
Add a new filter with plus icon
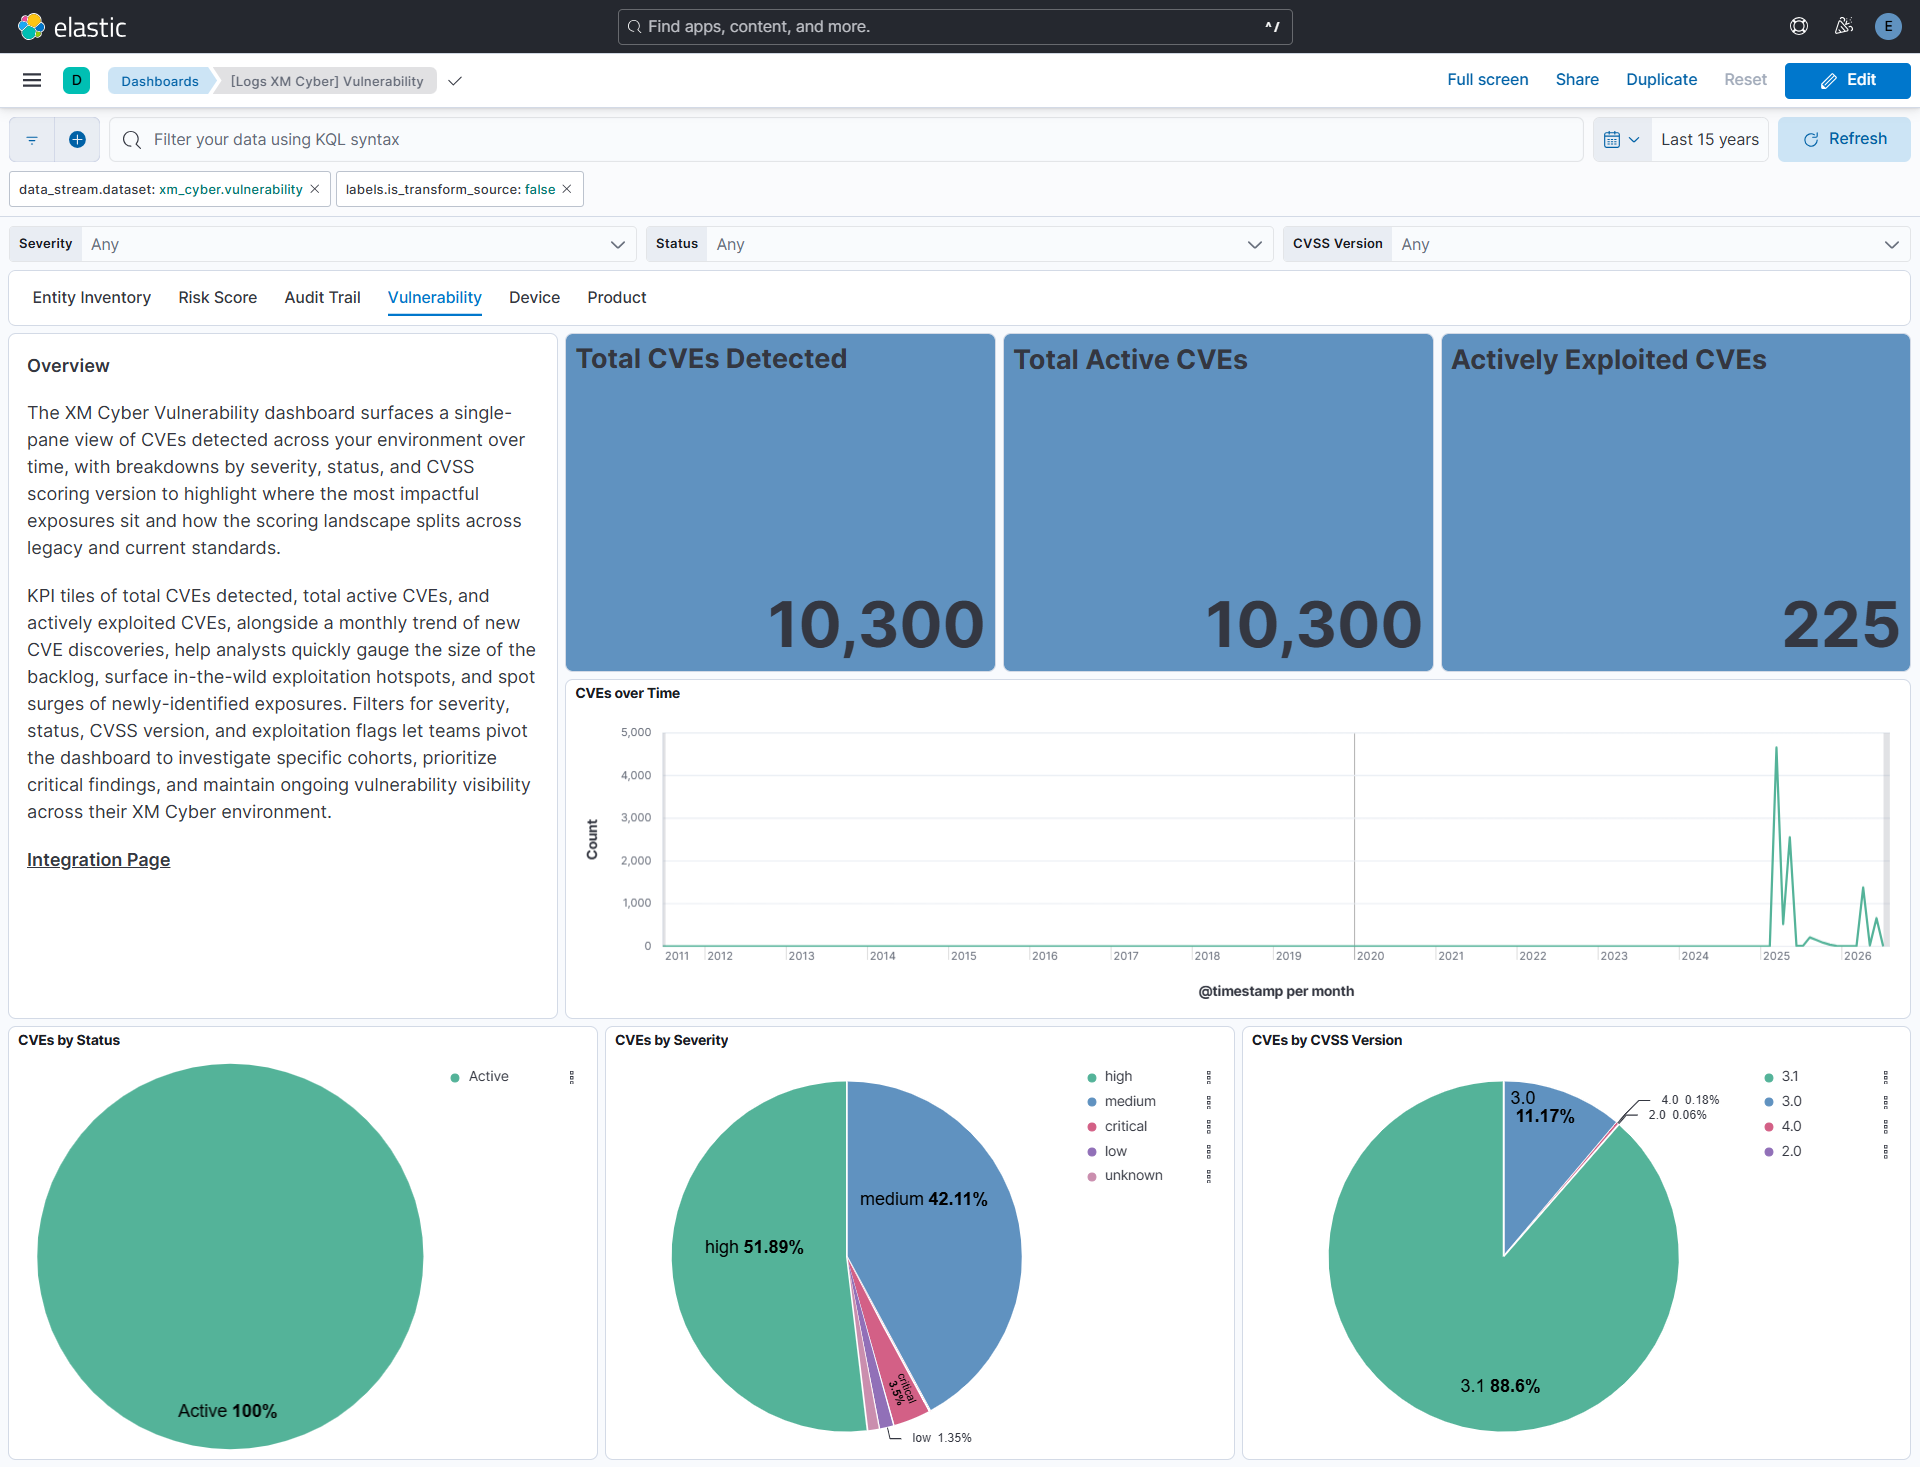[x=77, y=140]
